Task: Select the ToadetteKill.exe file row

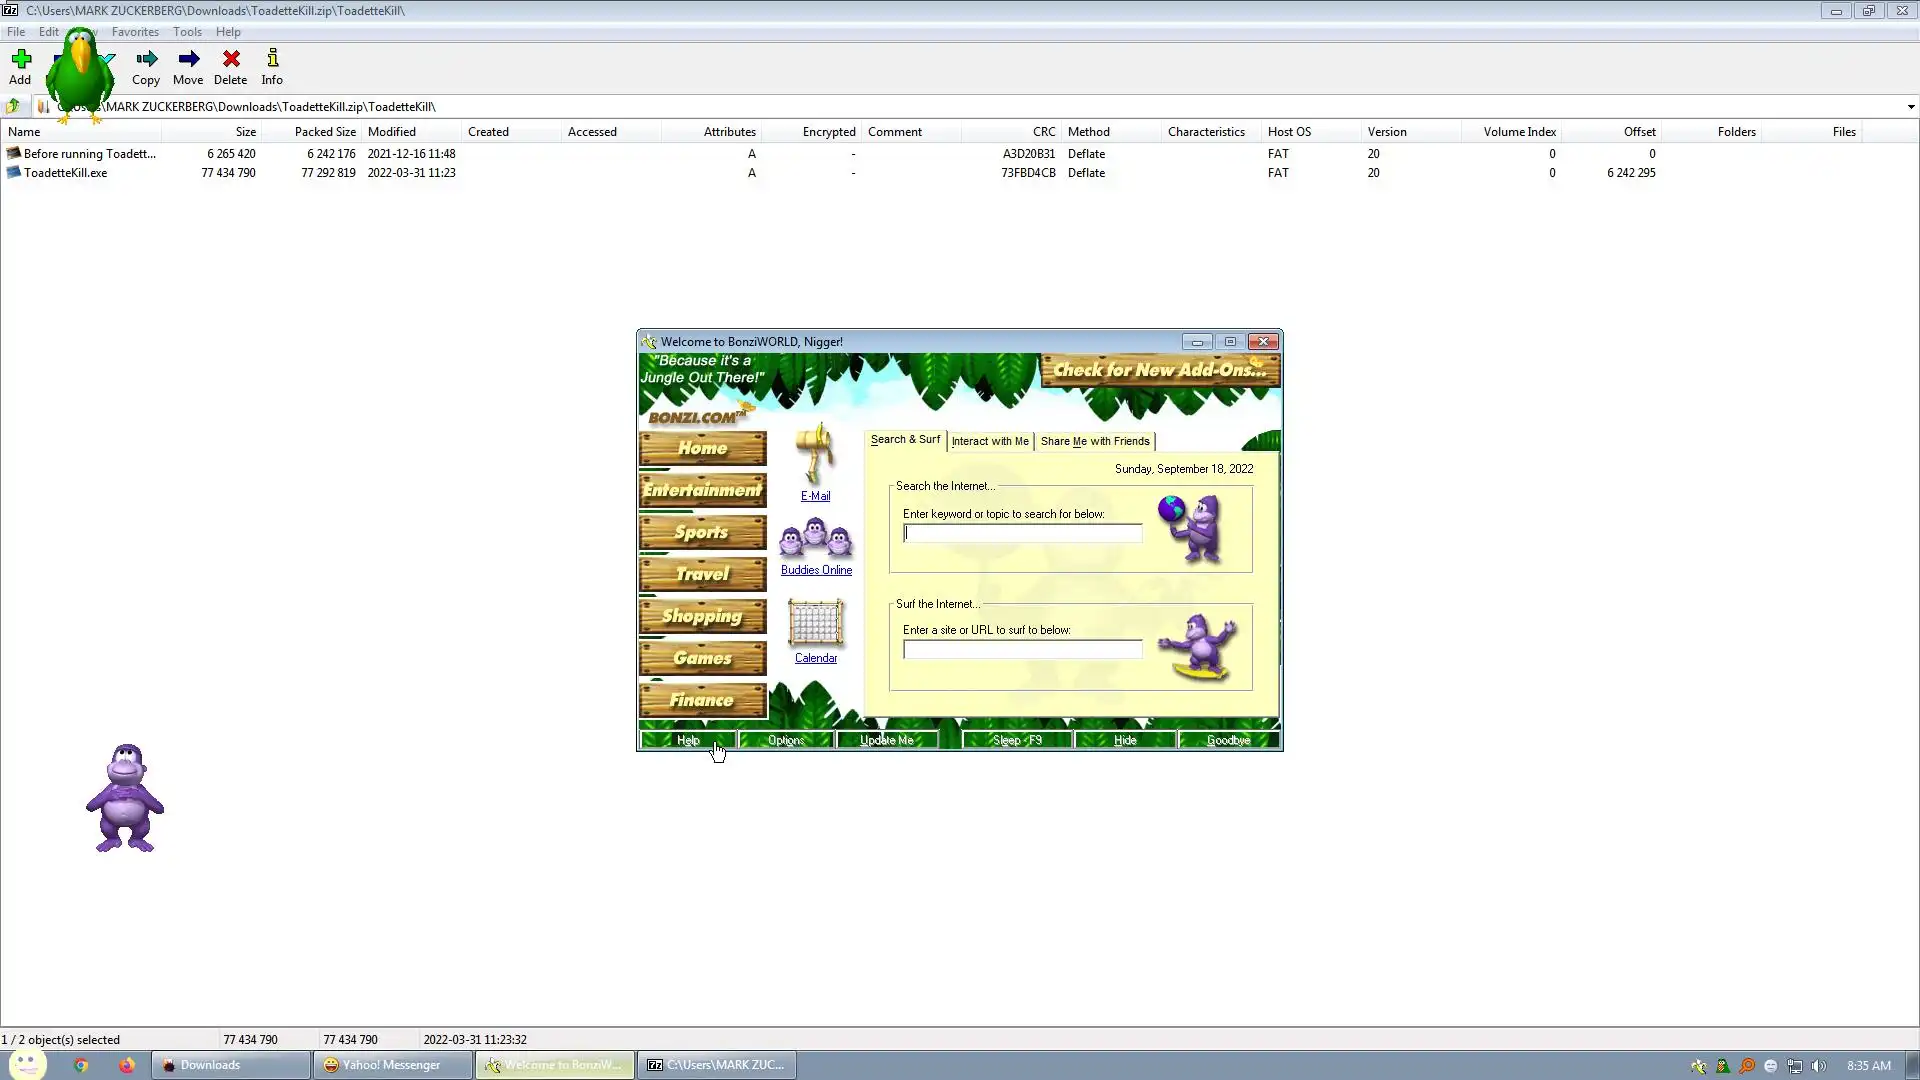Action: coord(66,173)
